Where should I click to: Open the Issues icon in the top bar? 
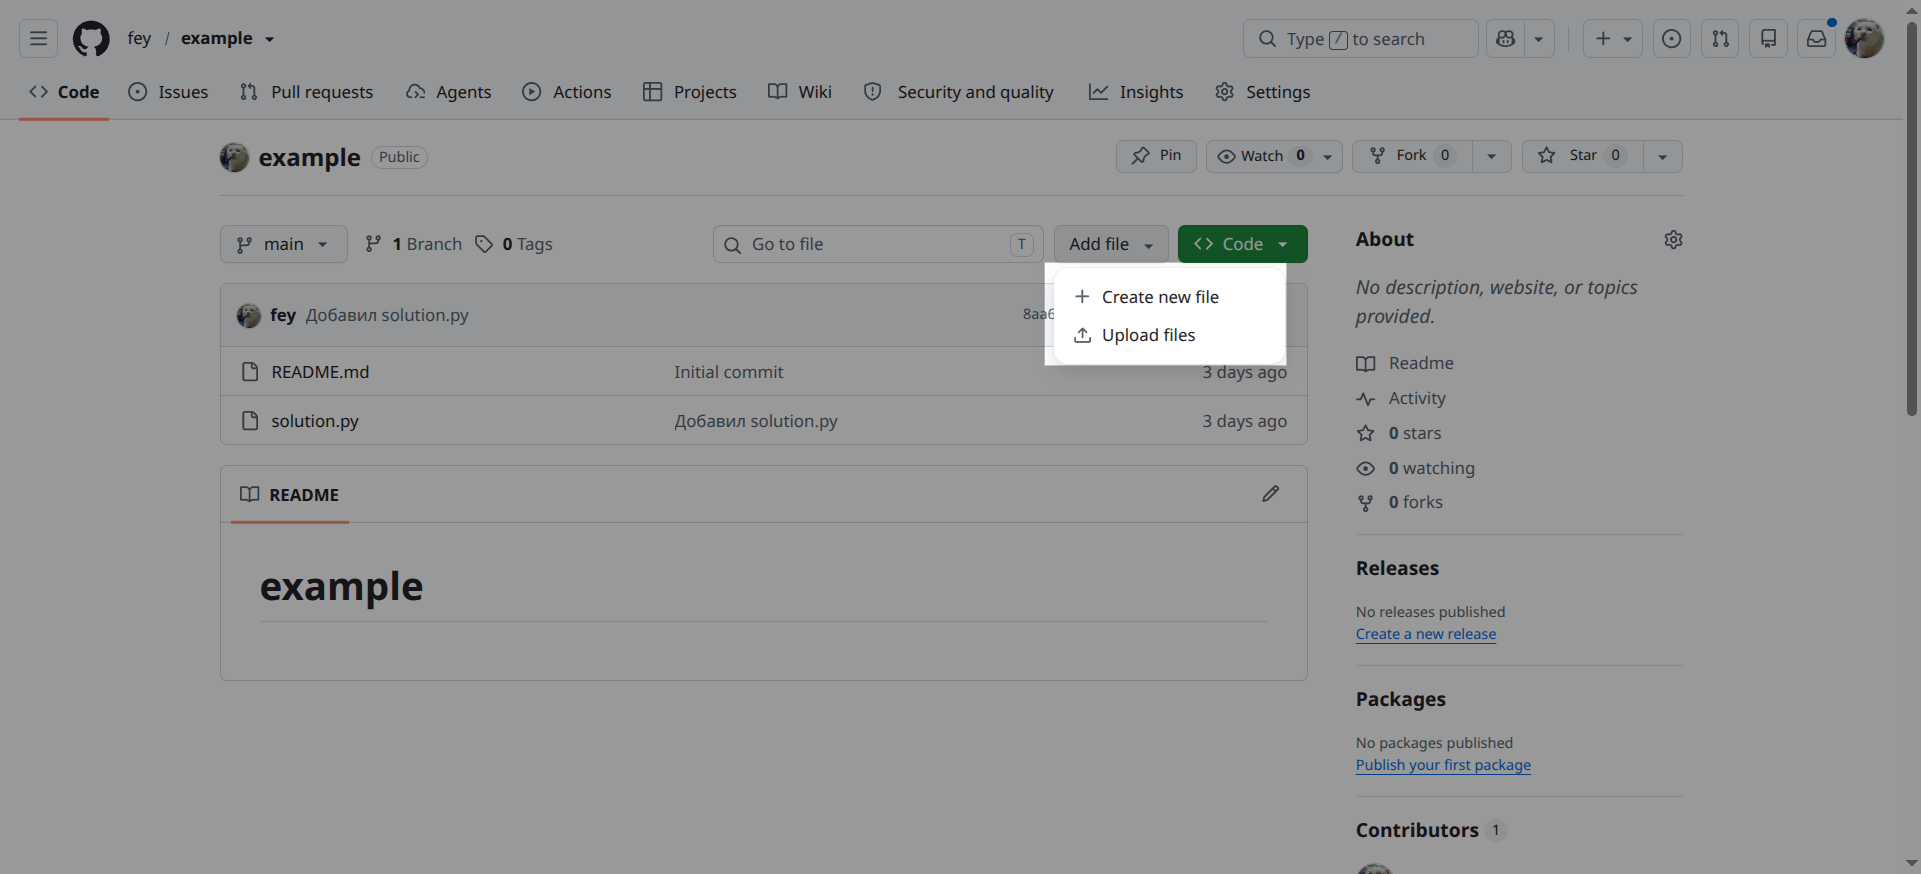coord(1671,39)
